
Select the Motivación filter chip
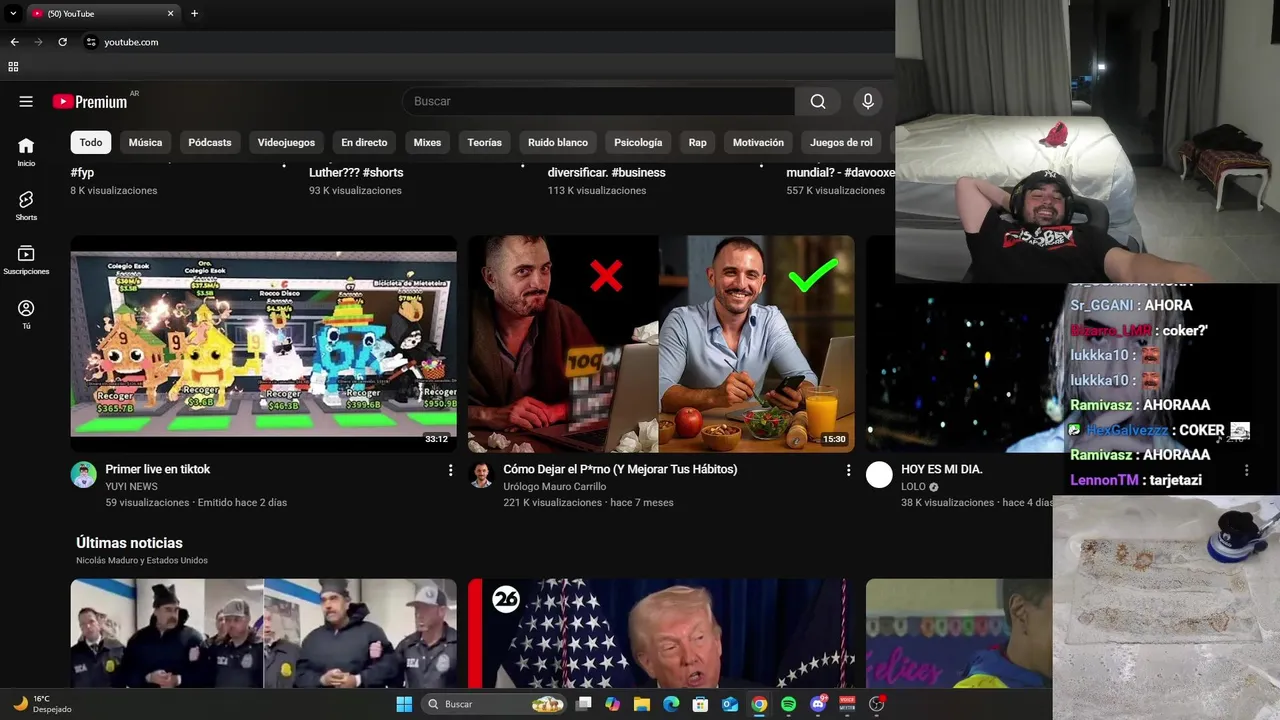758,142
